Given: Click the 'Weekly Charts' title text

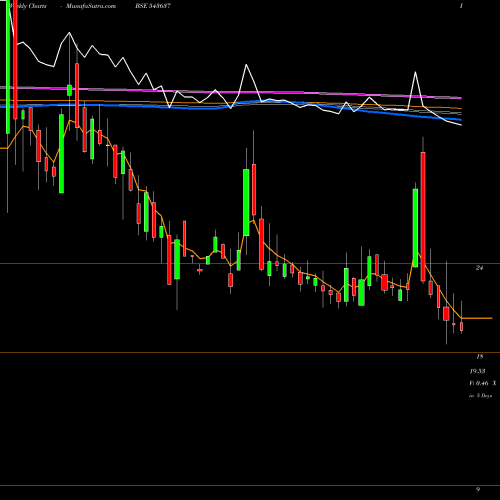Looking at the screenshot, I should click(28, 6).
